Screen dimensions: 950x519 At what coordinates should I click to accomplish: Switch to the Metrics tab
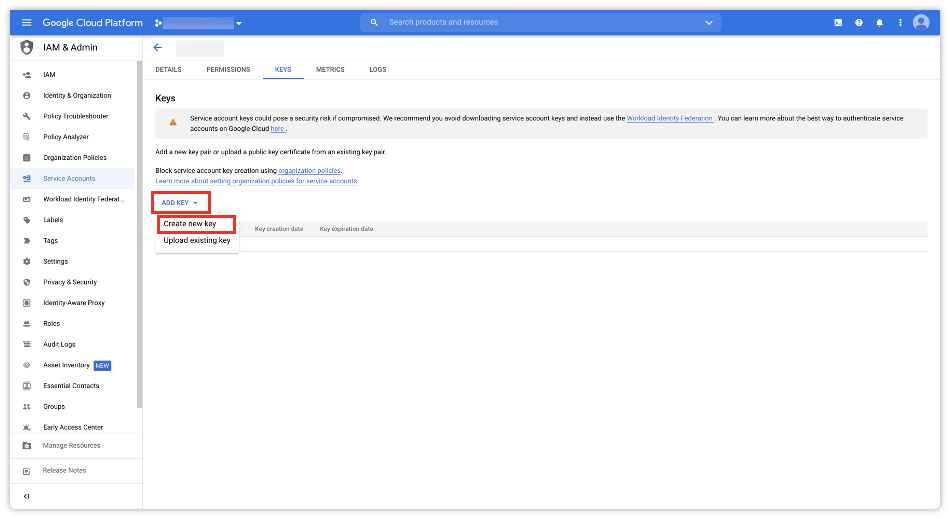click(330, 70)
